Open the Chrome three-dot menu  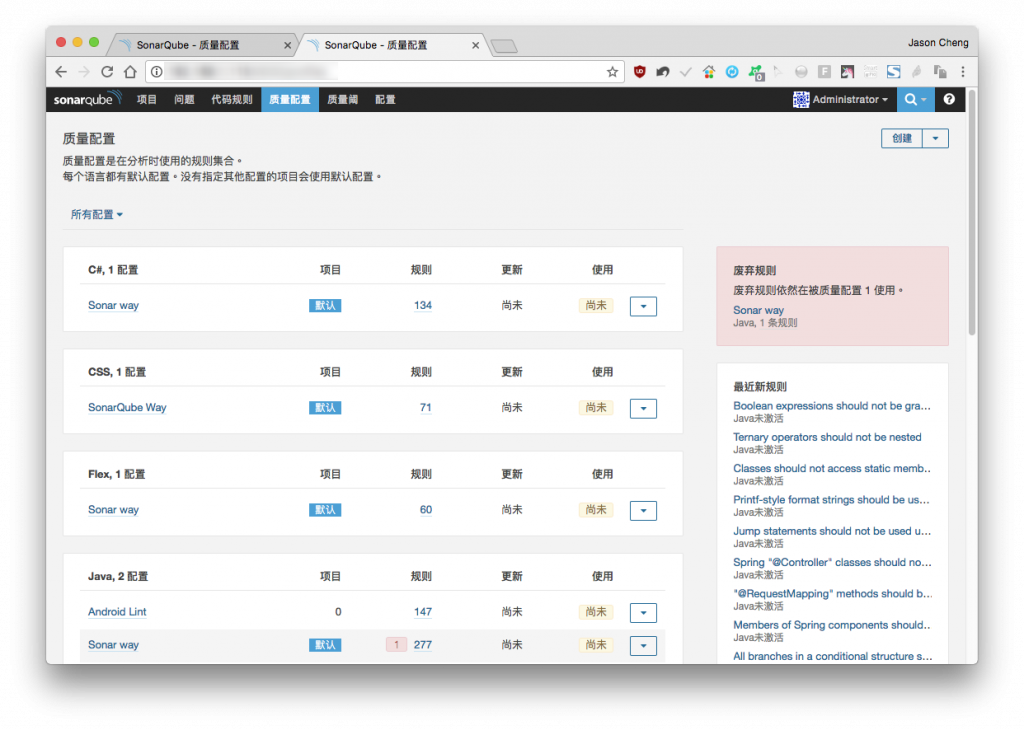[963, 72]
